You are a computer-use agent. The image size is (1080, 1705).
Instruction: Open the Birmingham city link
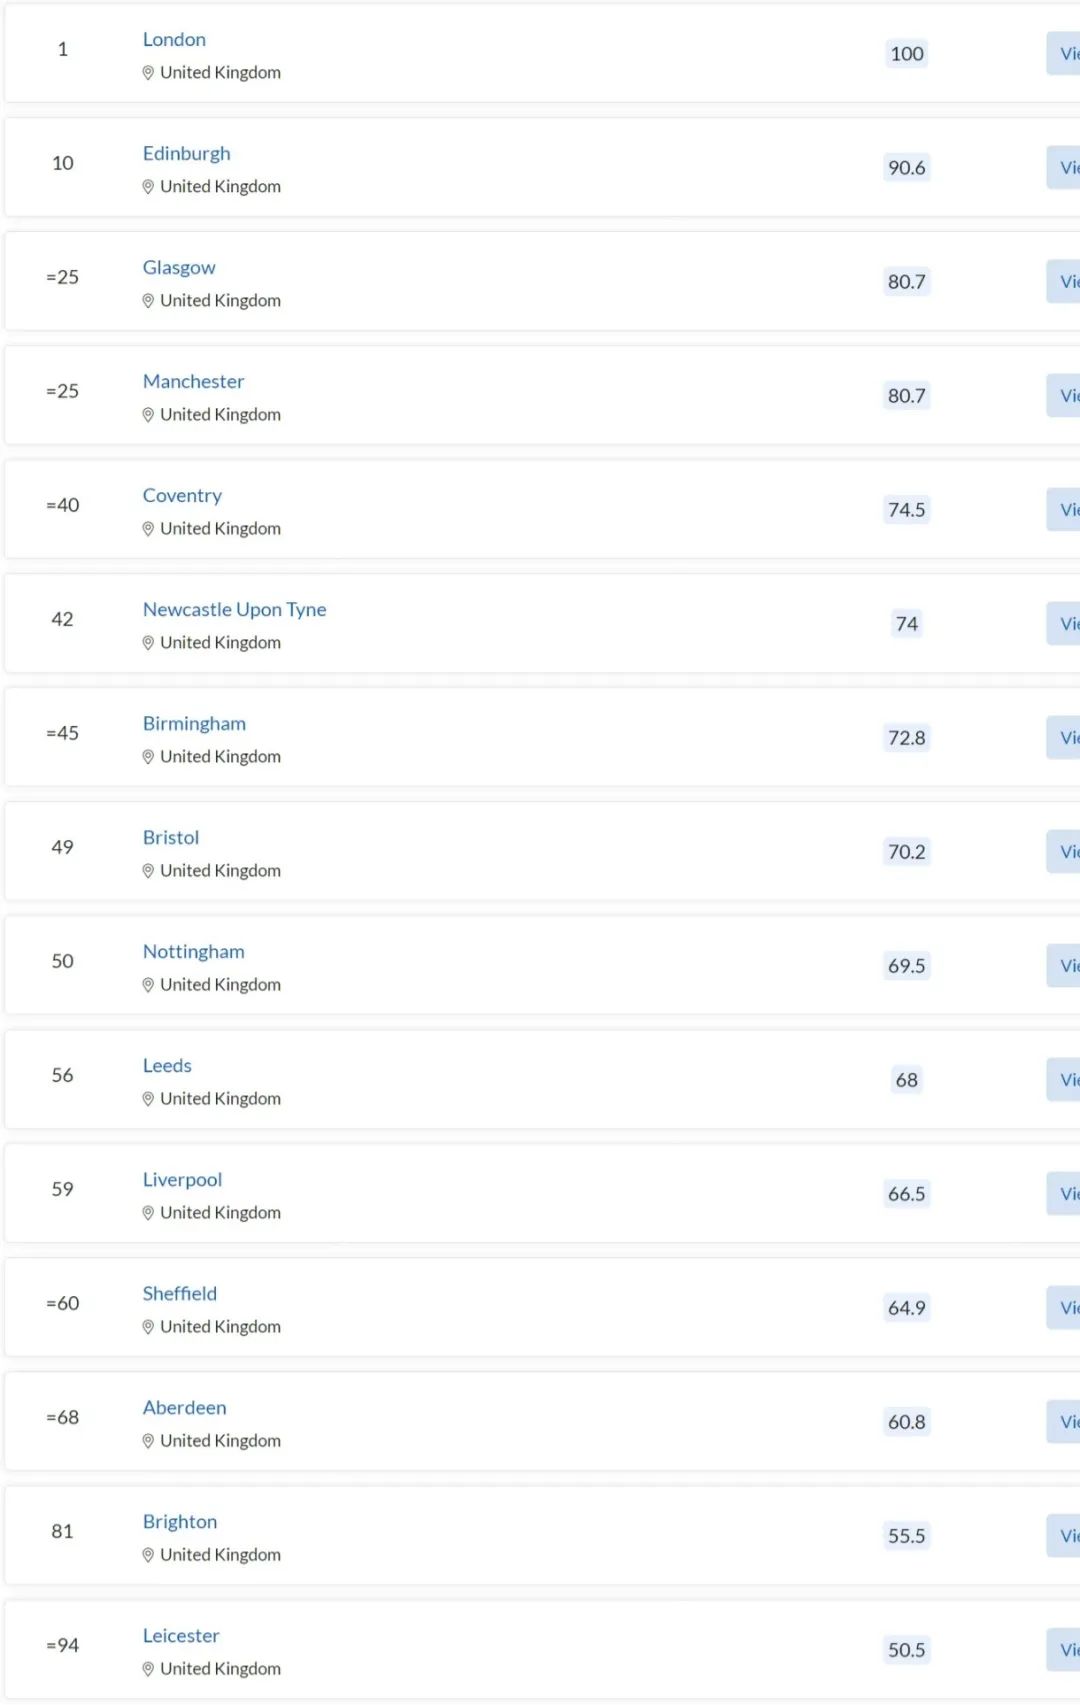coord(194,723)
